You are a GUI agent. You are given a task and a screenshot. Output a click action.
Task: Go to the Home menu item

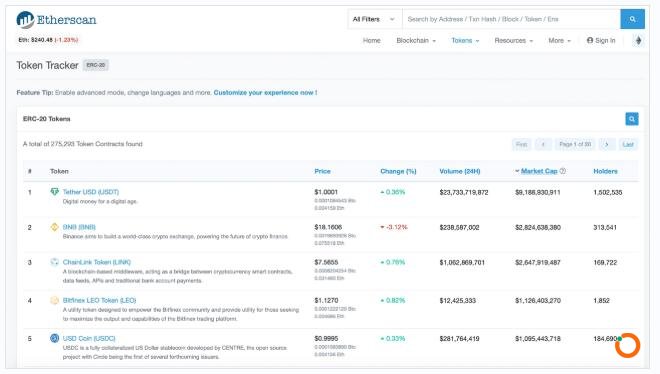click(x=371, y=40)
